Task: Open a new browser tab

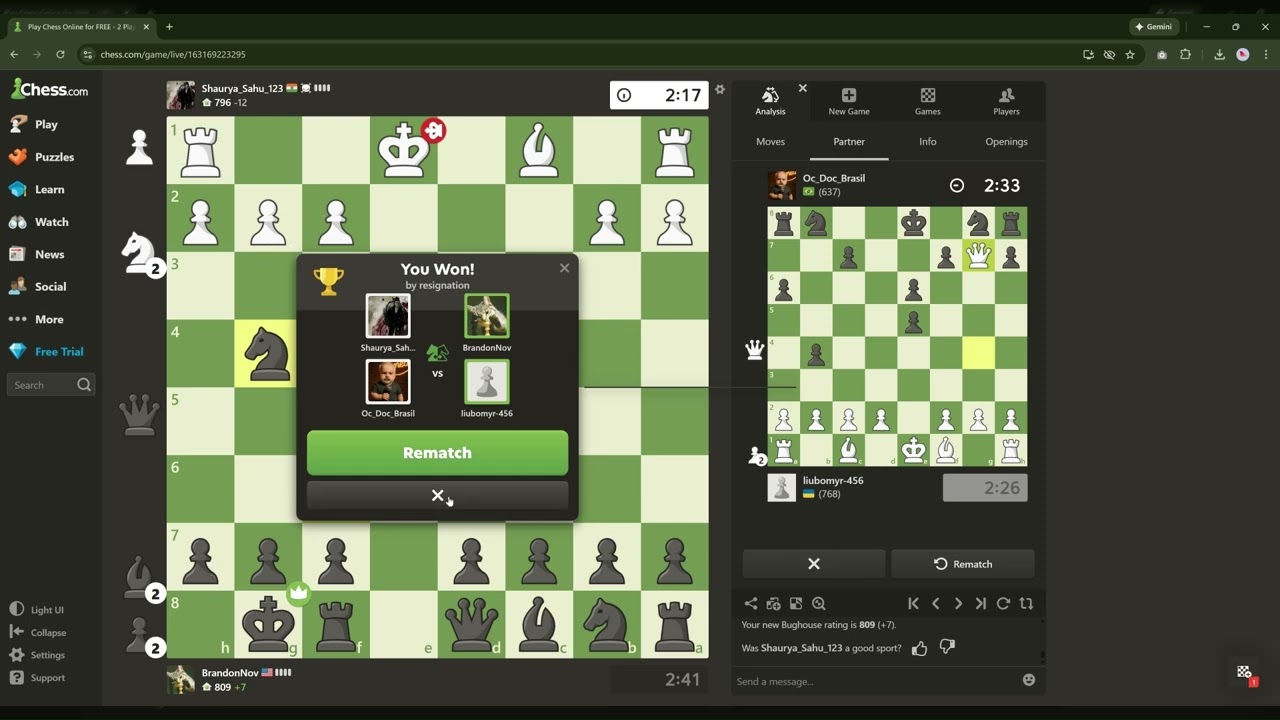Action: (x=169, y=27)
